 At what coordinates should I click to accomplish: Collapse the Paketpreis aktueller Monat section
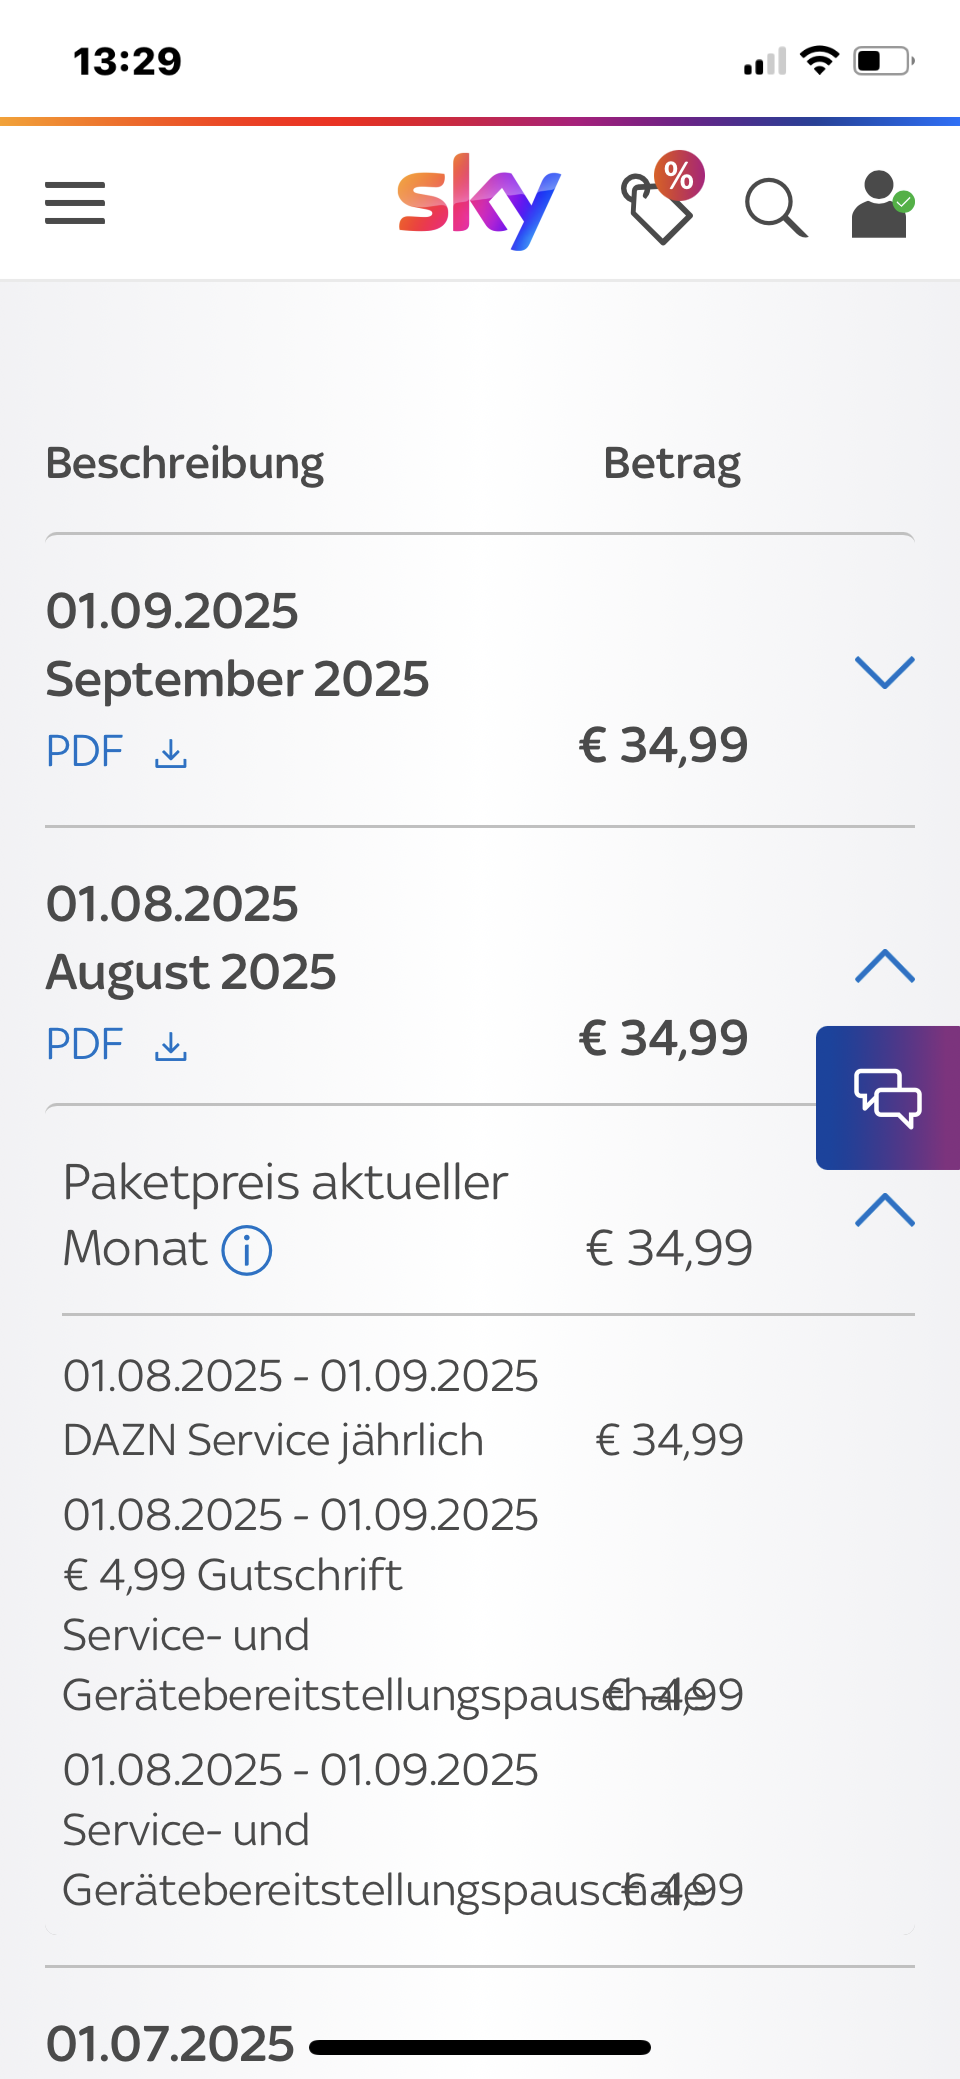pos(885,1210)
